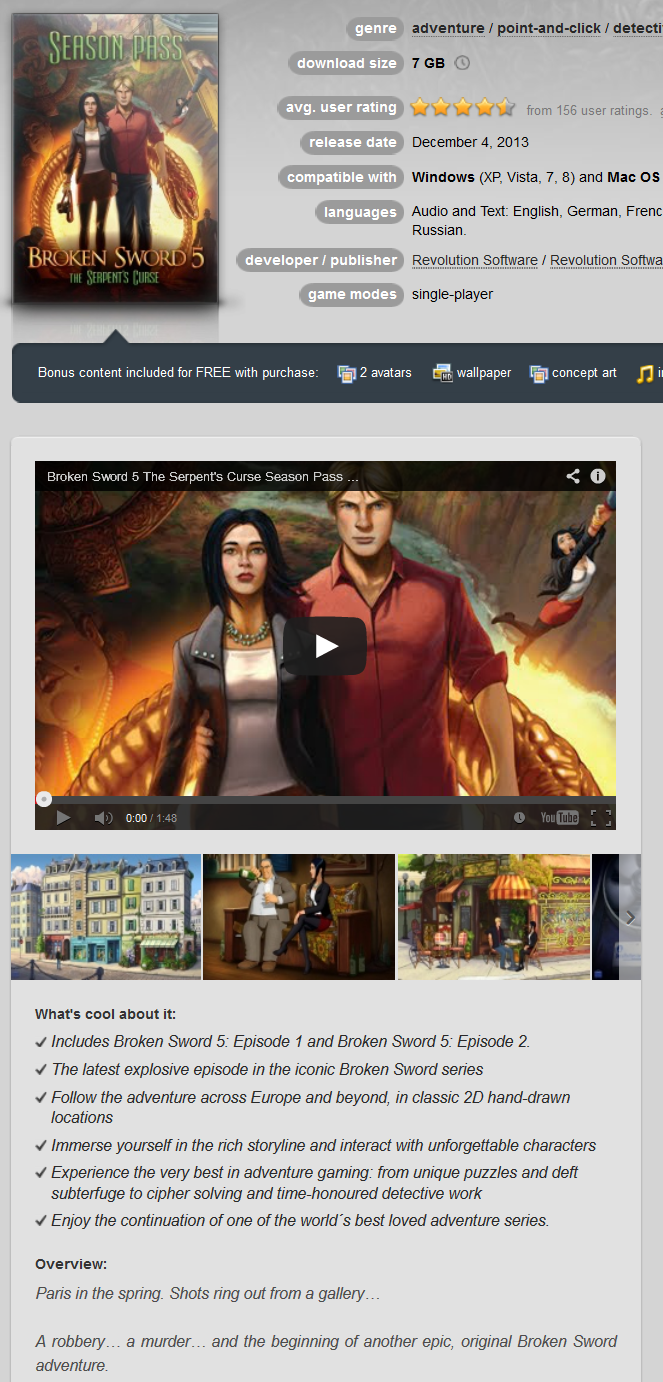663x1382 pixels.
Task: Open the cafe terrace screenshot thumbnail
Action: click(493, 917)
